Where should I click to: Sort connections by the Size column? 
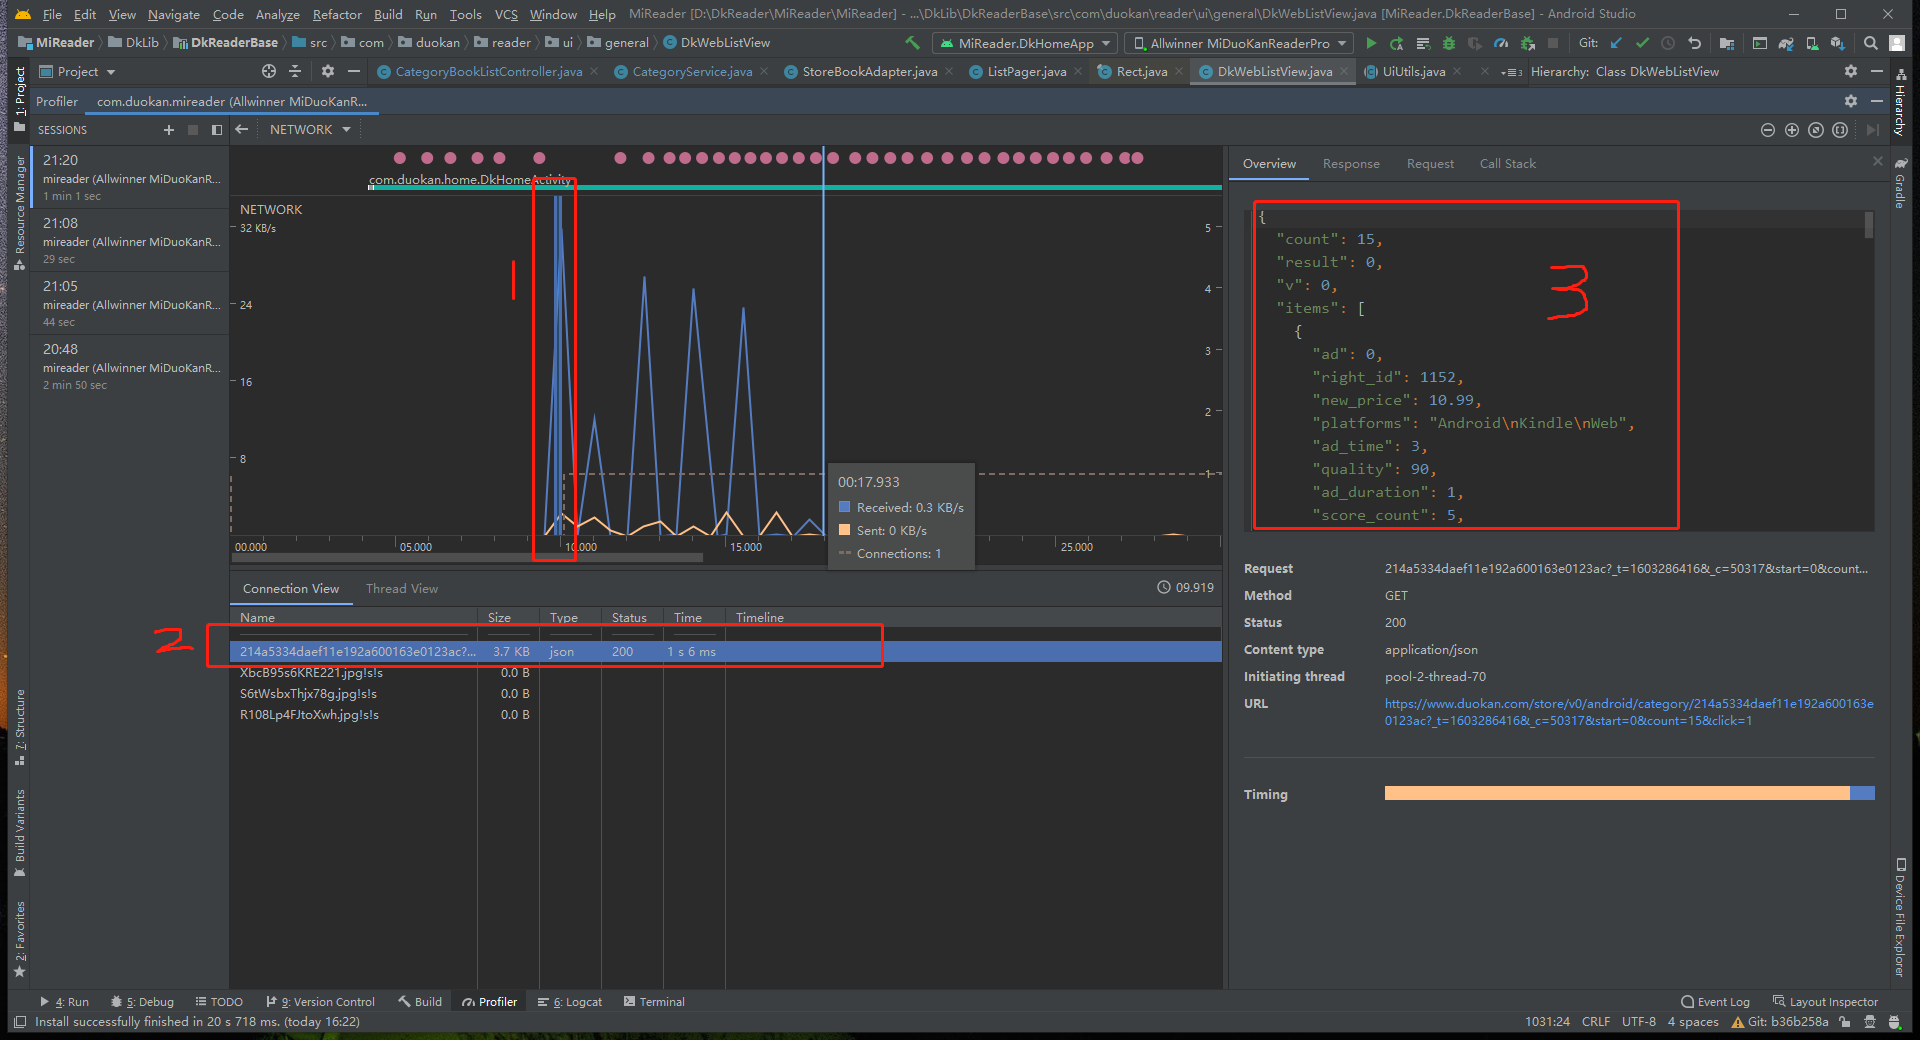509,618
